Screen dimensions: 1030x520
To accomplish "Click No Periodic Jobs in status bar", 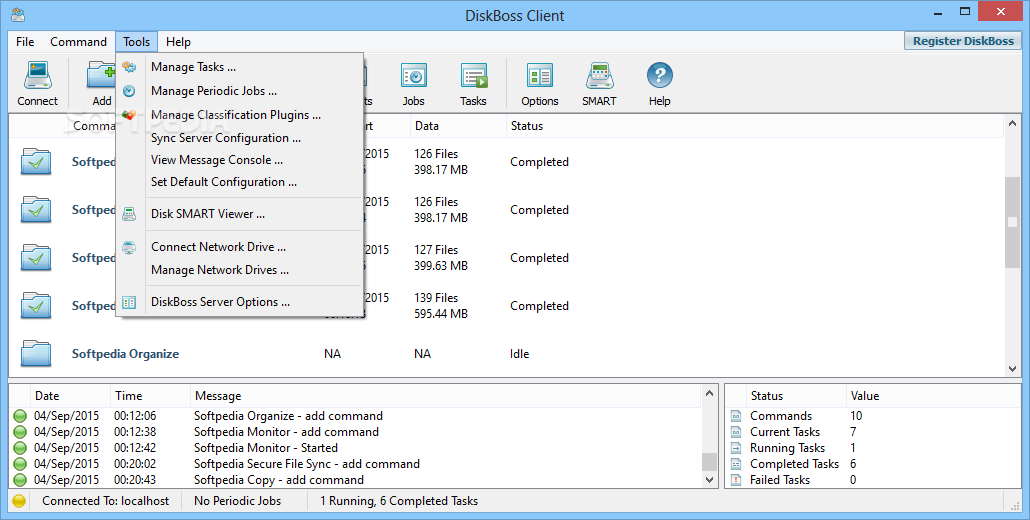I will click(238, 501).
